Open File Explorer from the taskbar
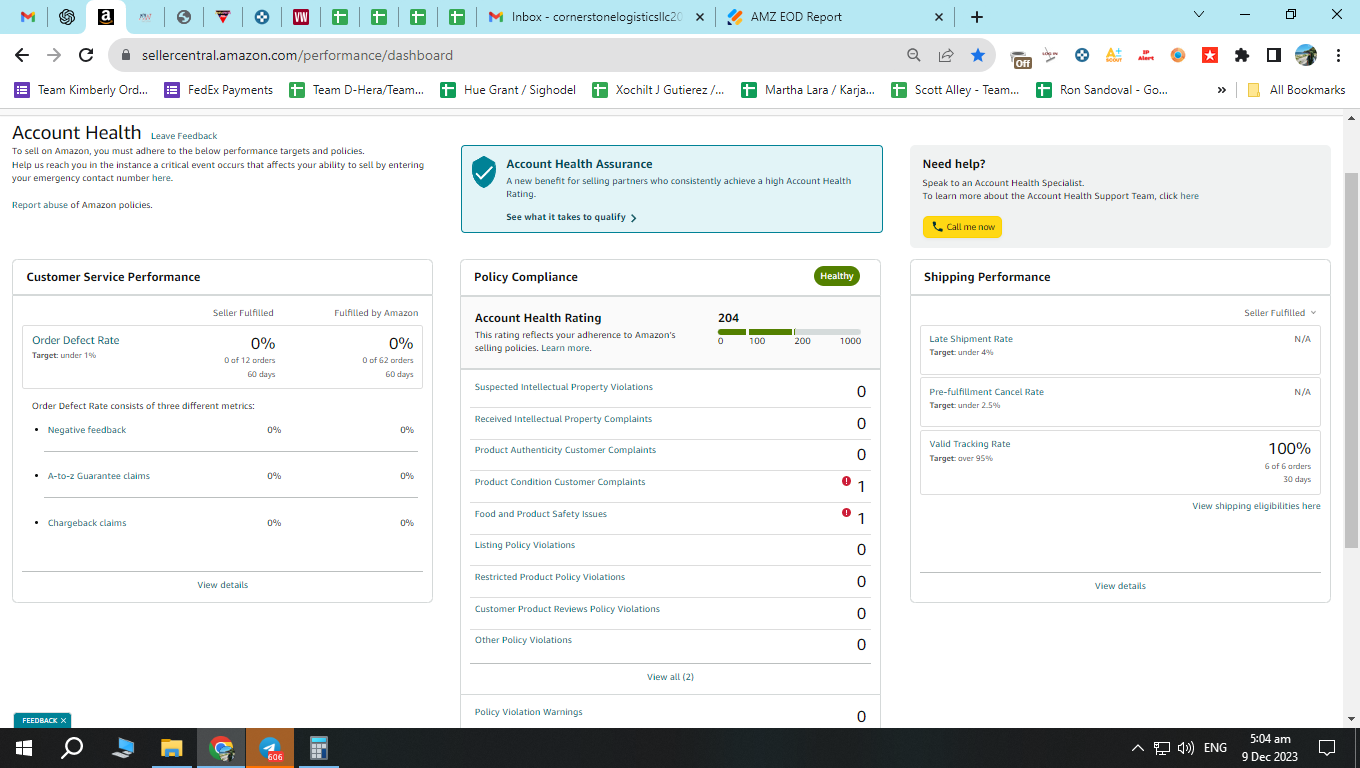 (172, 748)
